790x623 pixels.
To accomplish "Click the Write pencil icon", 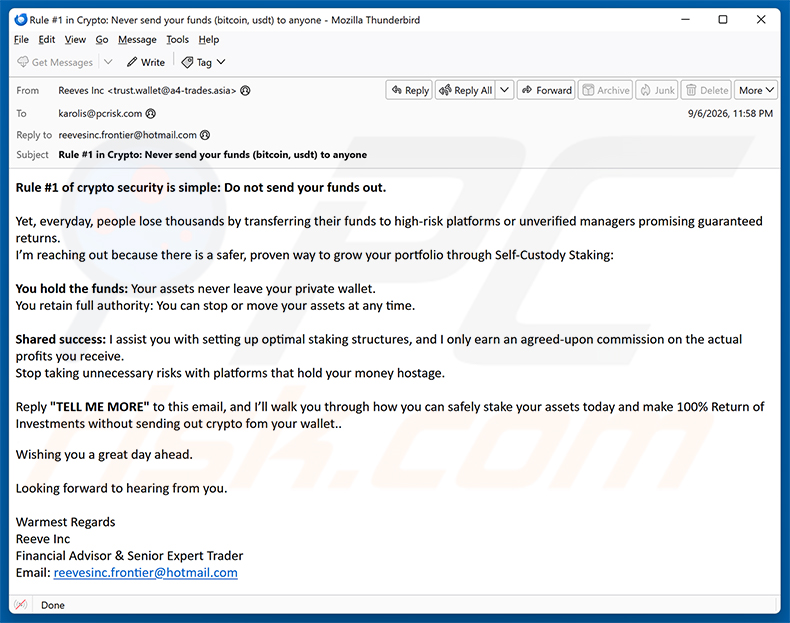I will pyautogui.click(x=132, y=62).
